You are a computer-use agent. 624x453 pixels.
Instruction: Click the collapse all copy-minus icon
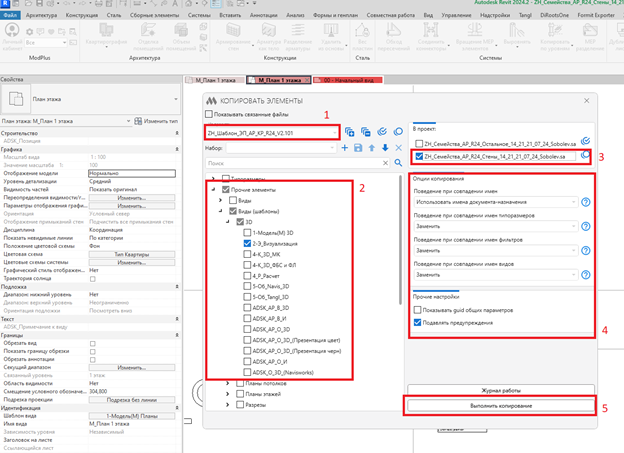coord(365,132)
